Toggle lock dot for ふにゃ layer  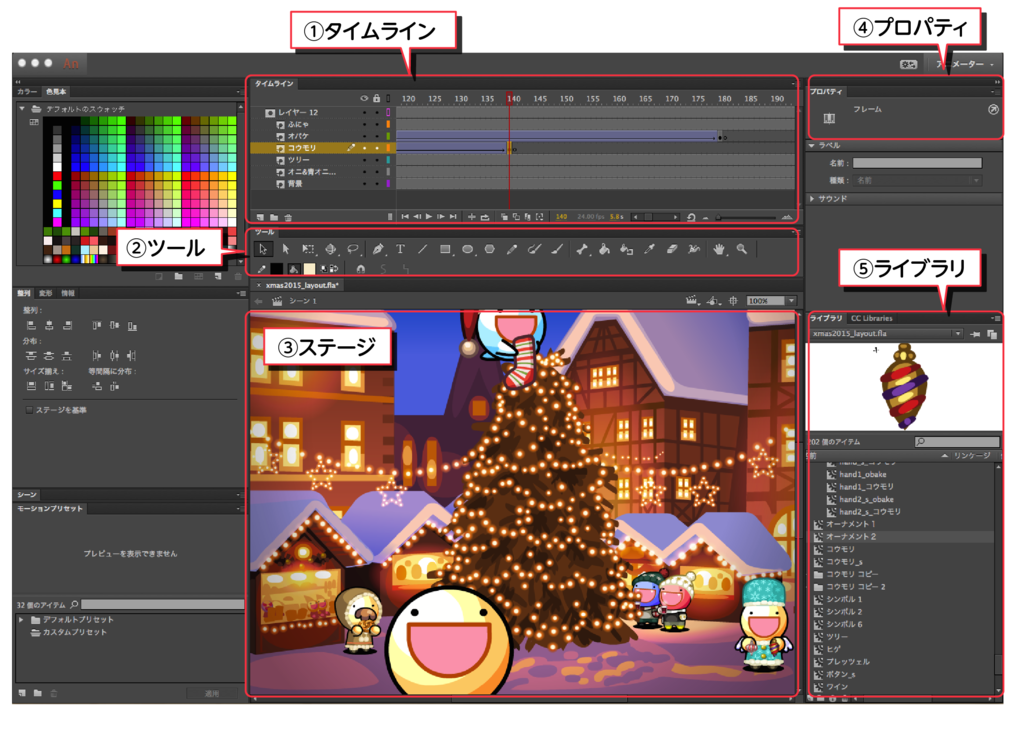[x=377, y=124]
